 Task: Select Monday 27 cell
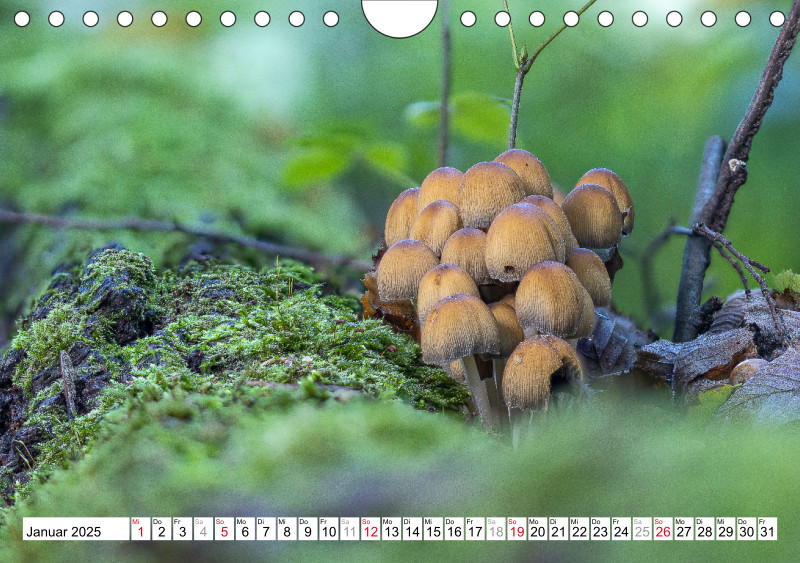(684, 529)
